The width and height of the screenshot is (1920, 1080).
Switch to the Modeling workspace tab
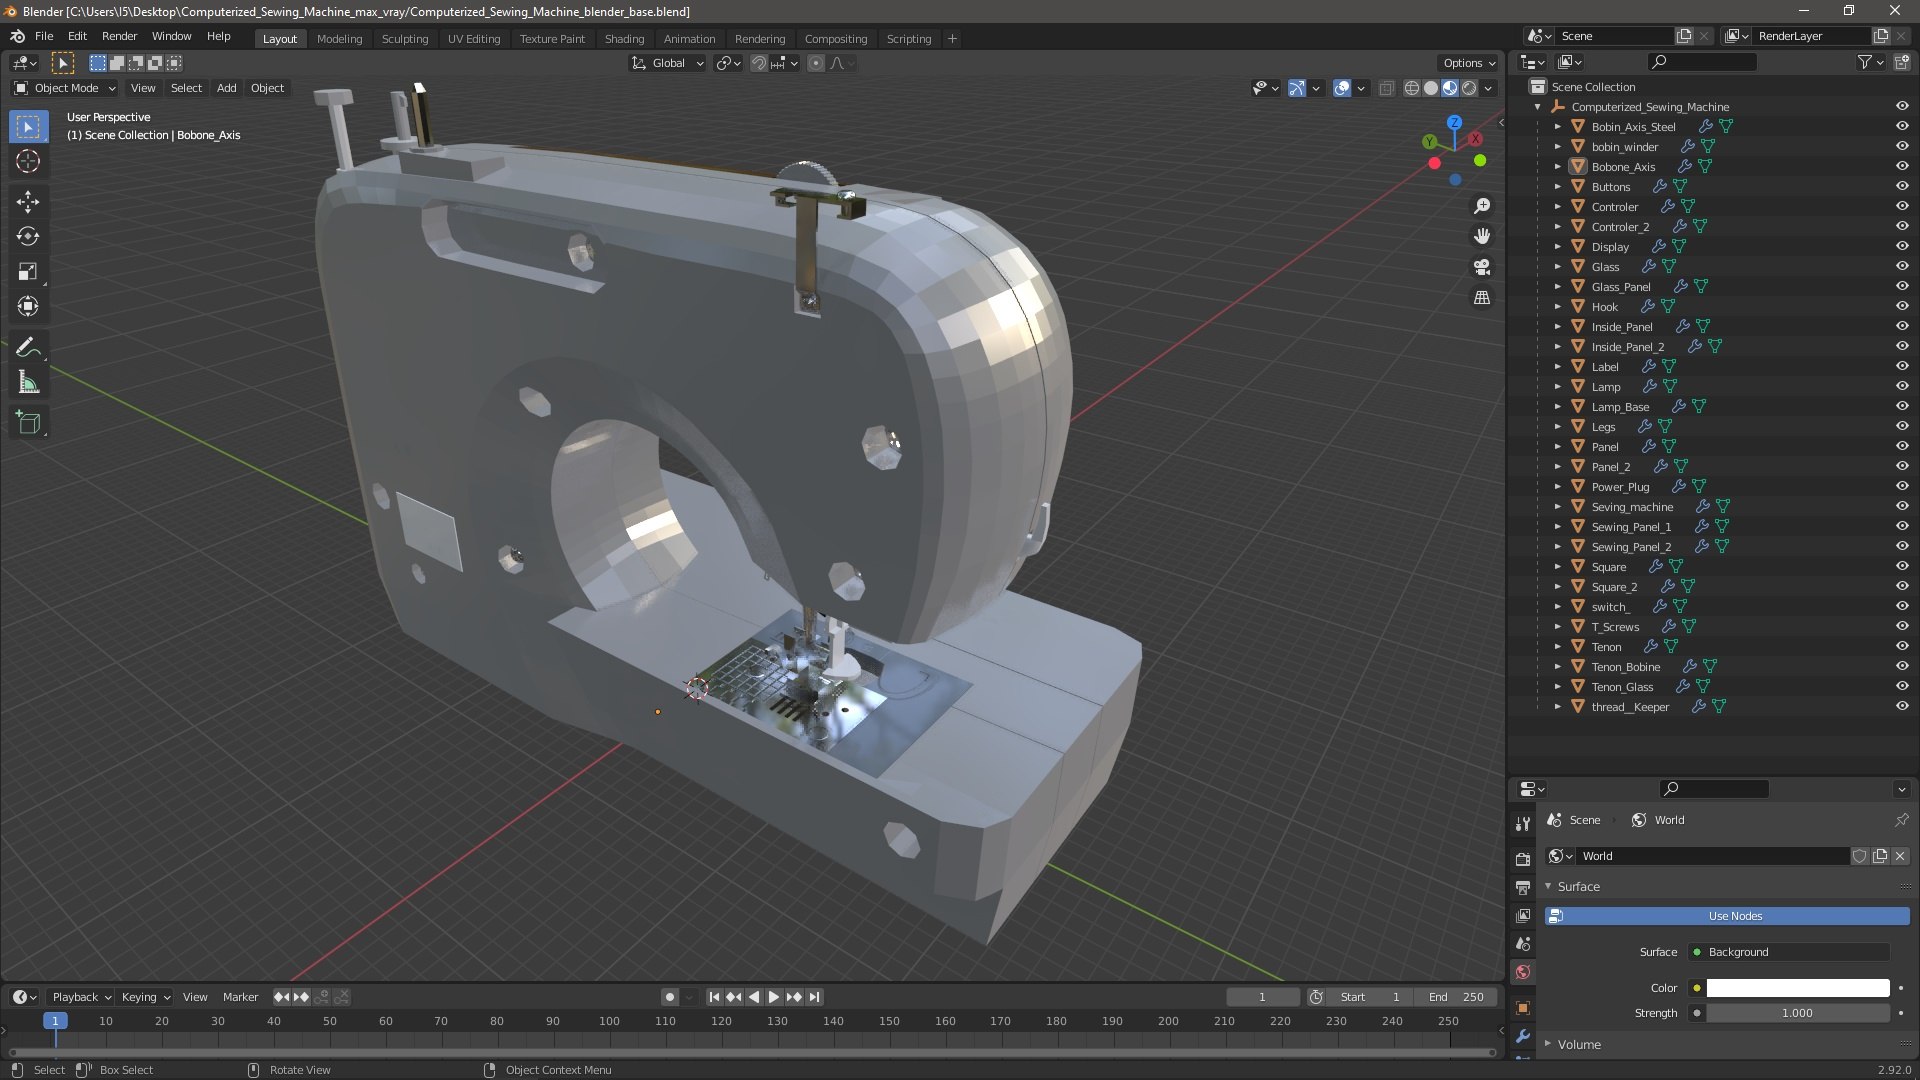pos(339,39)
